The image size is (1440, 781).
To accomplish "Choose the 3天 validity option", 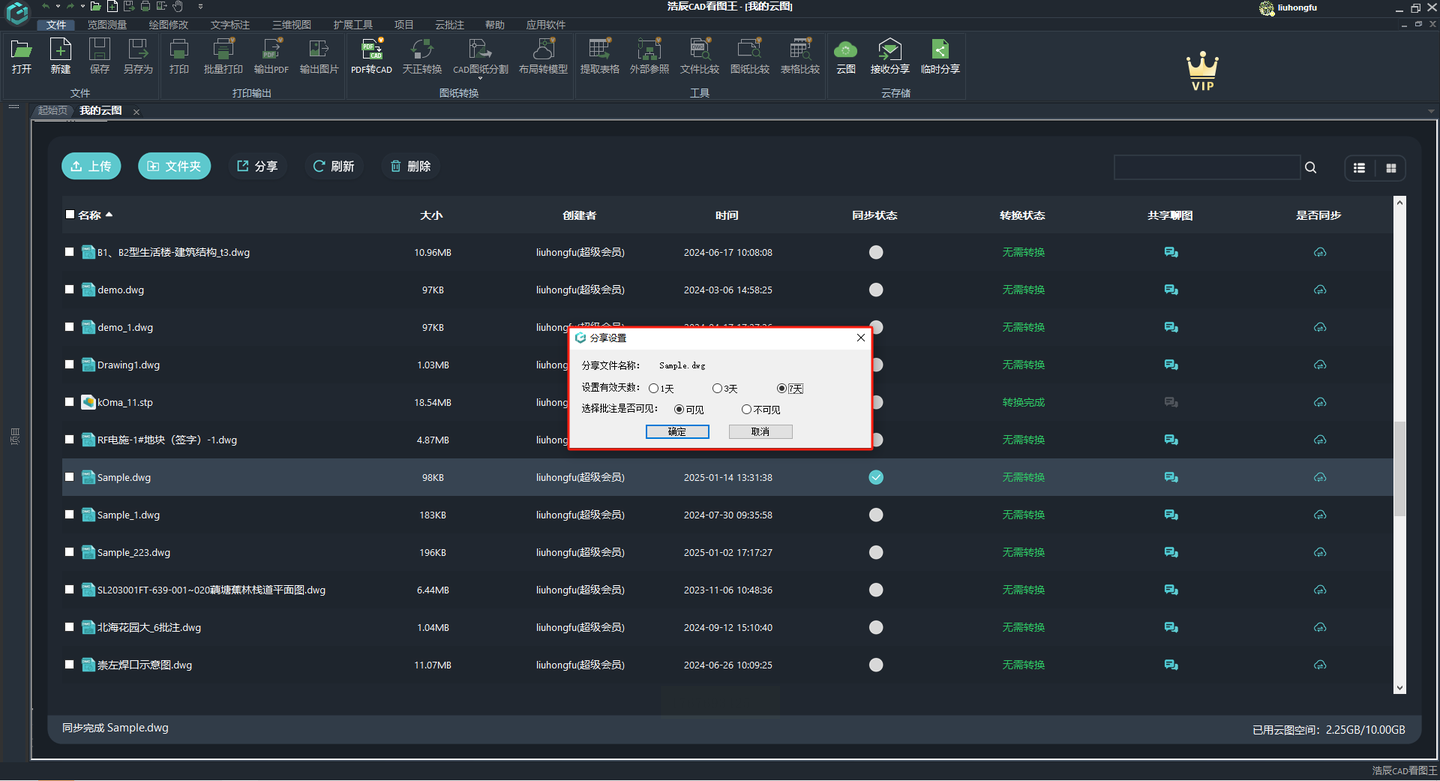I will (717, 388).
